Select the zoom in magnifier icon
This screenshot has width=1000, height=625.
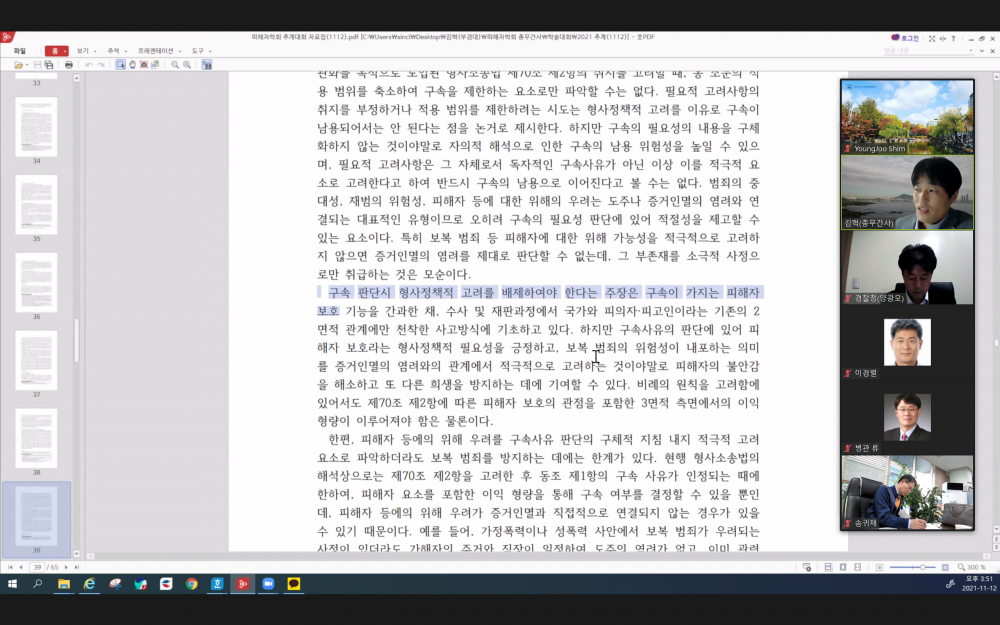click(x=186, y=64)
